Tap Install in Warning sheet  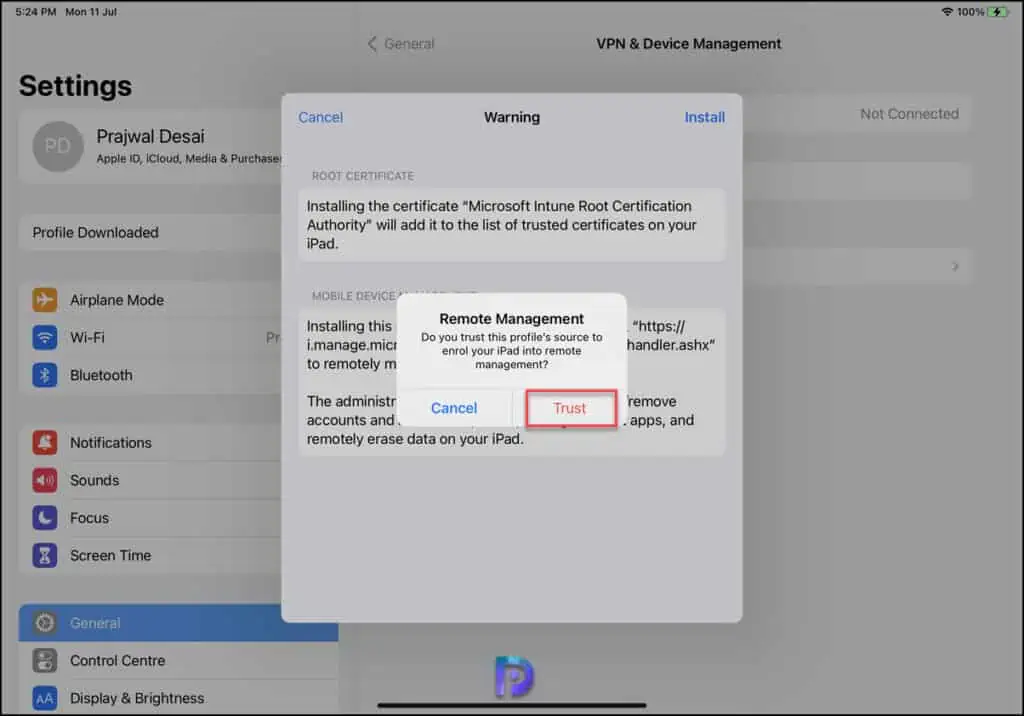[x=704, y=118]
